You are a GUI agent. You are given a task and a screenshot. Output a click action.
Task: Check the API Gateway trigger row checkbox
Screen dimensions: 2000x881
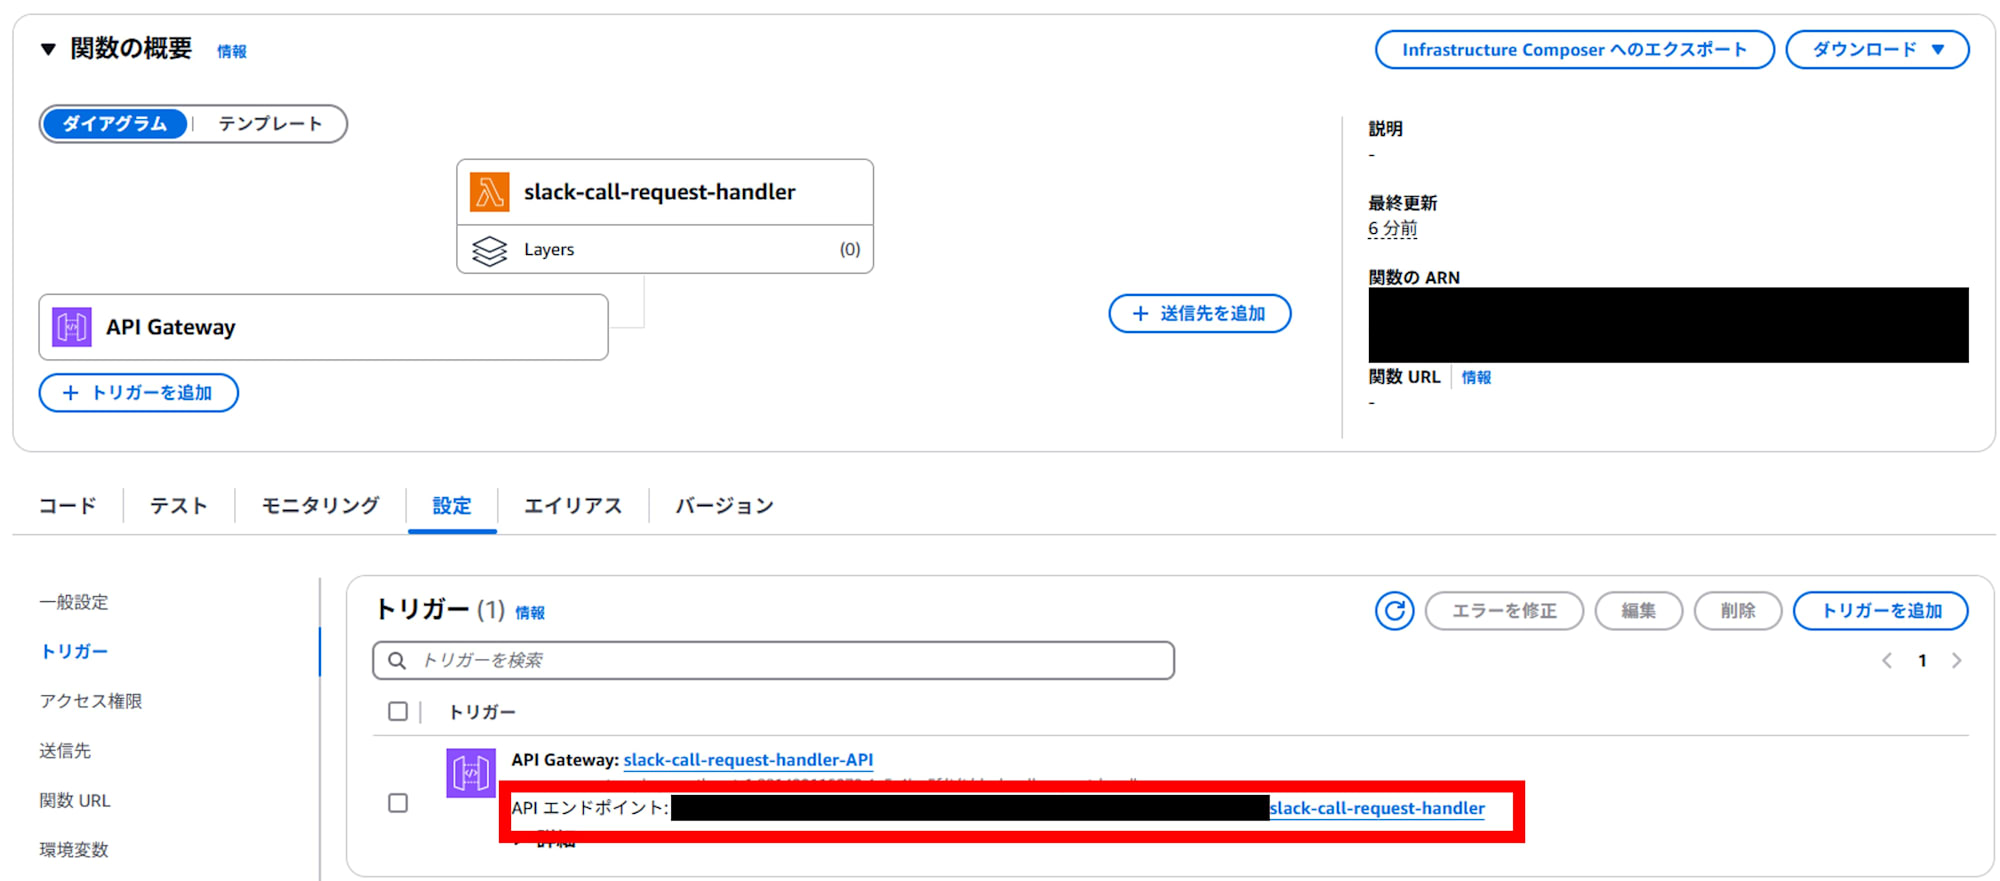click(398, 803)
